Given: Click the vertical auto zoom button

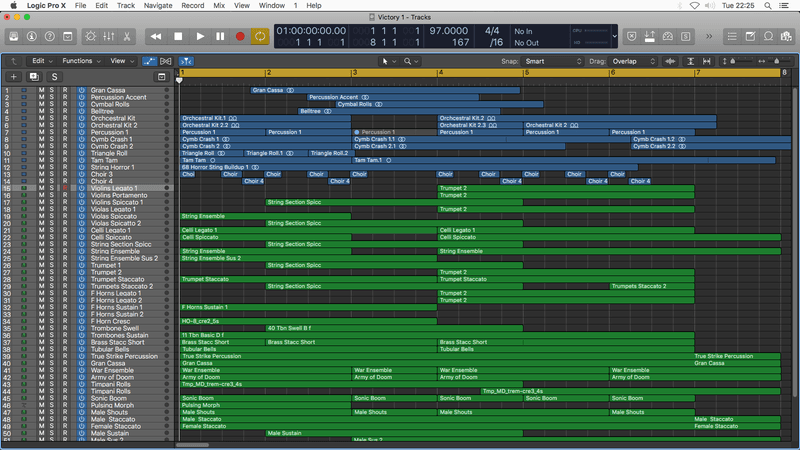Looking at the screenshot, I should (x=690, y=61).
